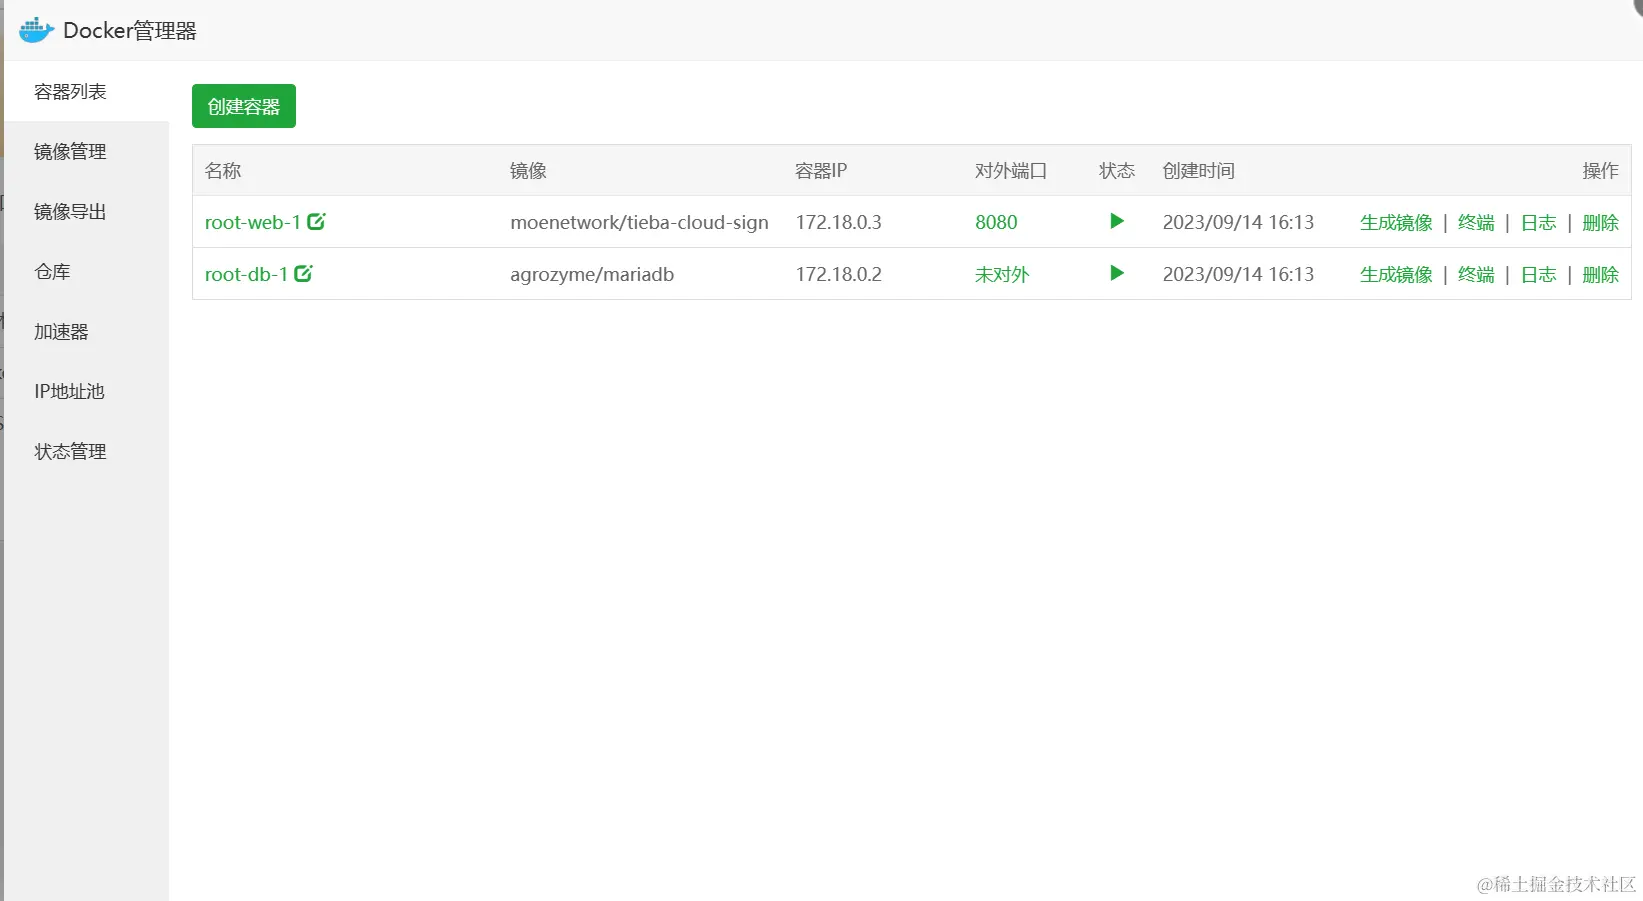Open the 仓库 sidebar section
Image resolution: width=1643 pixels, height=901 pixels.
coord(87,272)
